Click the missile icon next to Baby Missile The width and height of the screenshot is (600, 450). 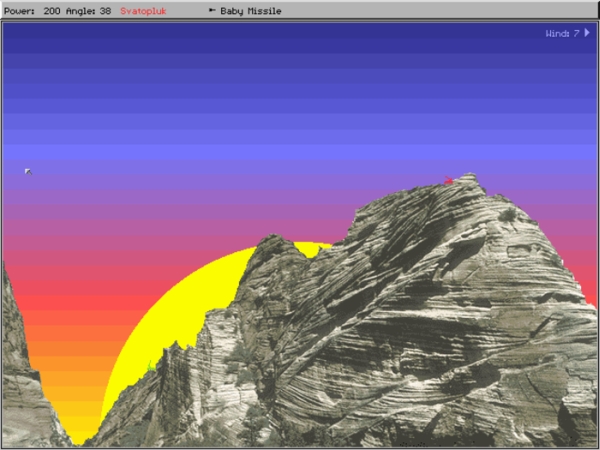212,10
